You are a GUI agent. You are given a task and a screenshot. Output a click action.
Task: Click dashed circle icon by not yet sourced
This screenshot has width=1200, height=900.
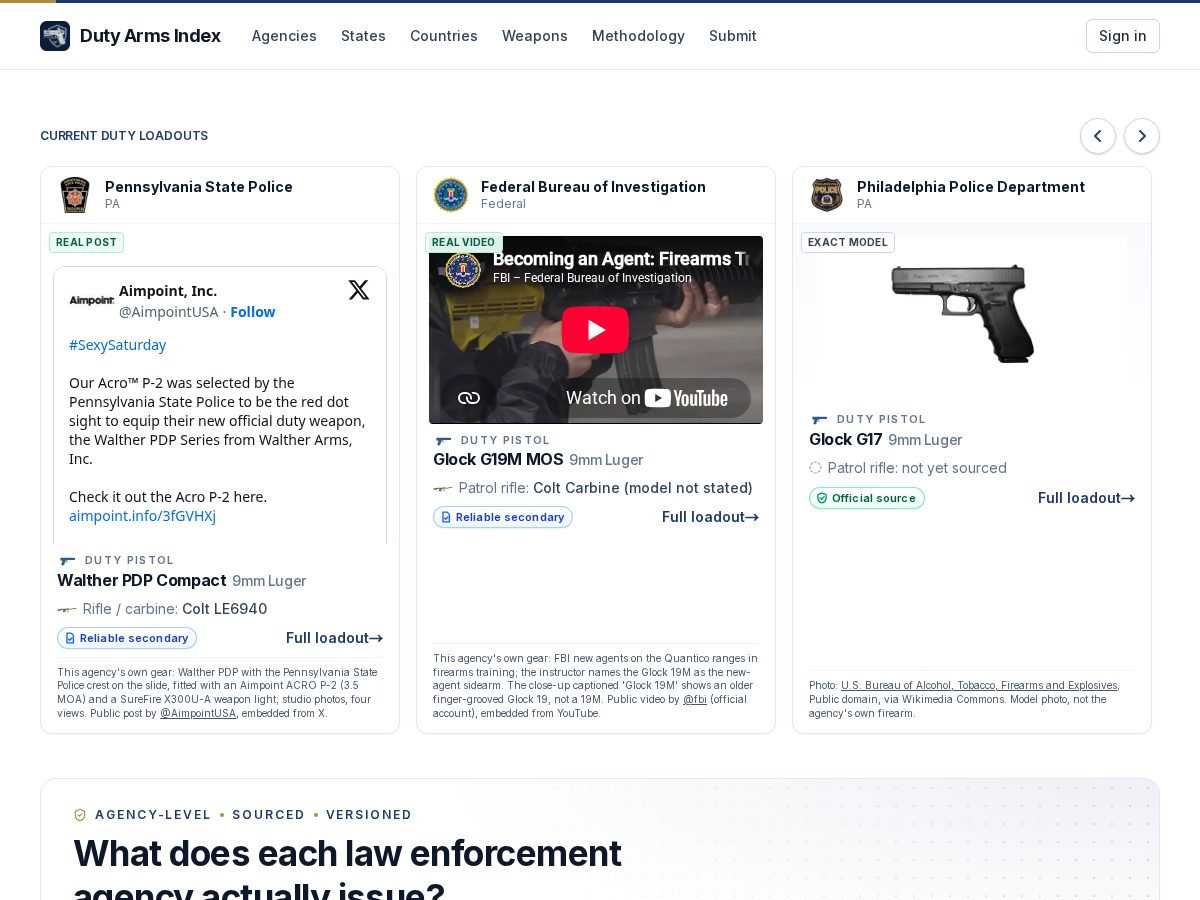pyautogui.click(x=815, y=468)
